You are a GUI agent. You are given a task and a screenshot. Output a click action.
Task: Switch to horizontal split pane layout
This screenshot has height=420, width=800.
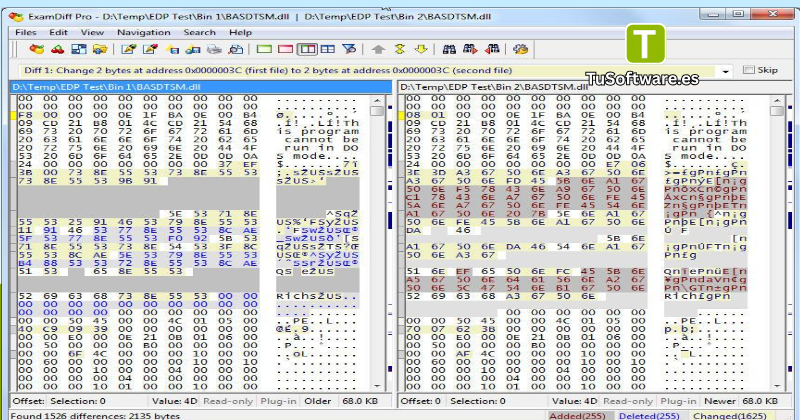tap(328, 50)
